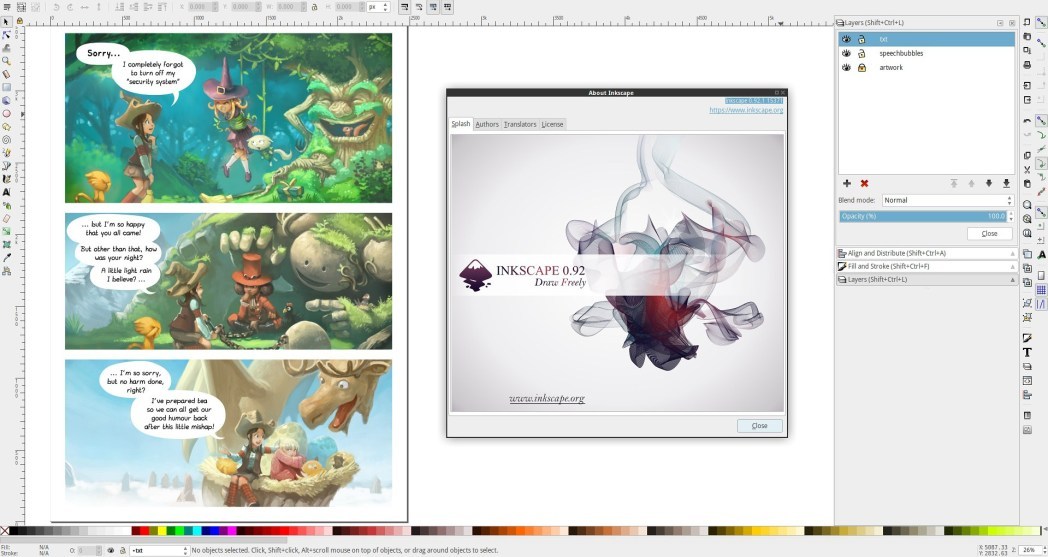
Task: Select the artwork layer row
Action: 926,68
